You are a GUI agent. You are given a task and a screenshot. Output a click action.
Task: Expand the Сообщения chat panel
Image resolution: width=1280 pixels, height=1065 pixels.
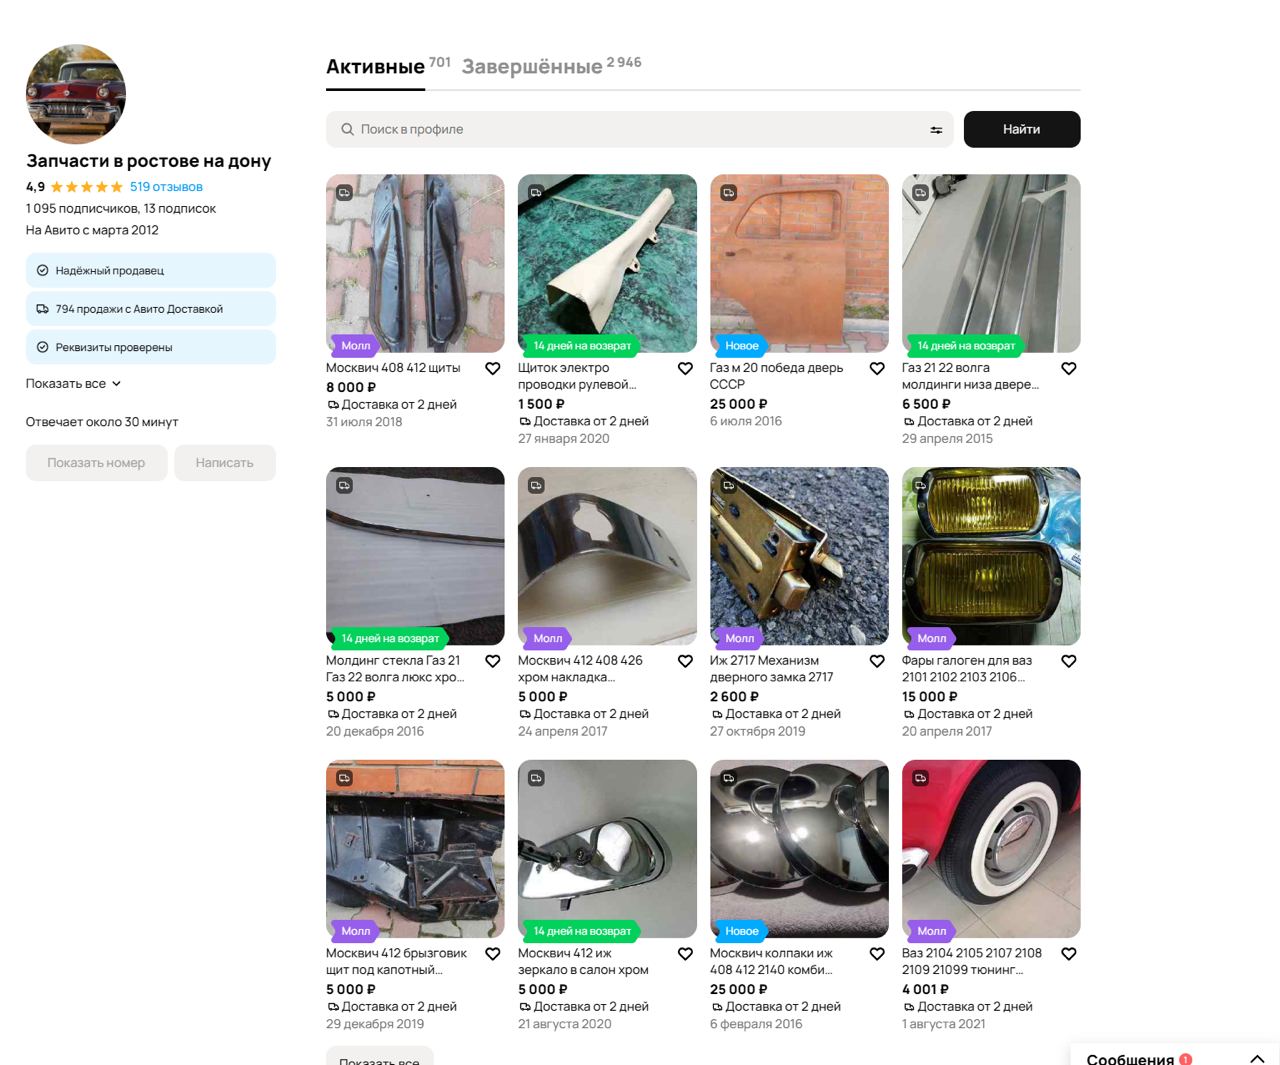1257,1058
